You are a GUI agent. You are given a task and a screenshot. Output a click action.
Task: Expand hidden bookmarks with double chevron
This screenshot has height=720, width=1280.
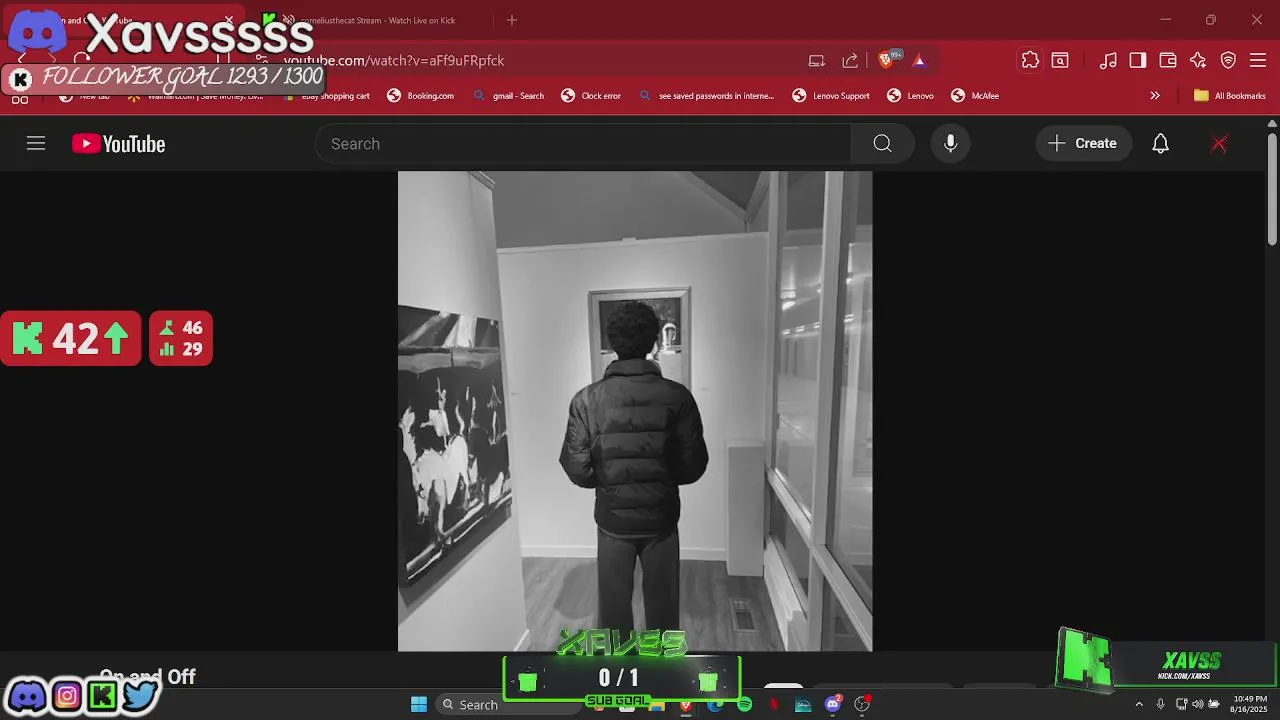tap(1155, 96)
